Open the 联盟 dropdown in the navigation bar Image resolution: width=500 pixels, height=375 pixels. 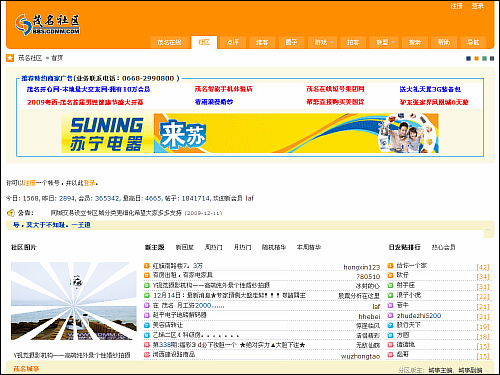pos(385,42)
